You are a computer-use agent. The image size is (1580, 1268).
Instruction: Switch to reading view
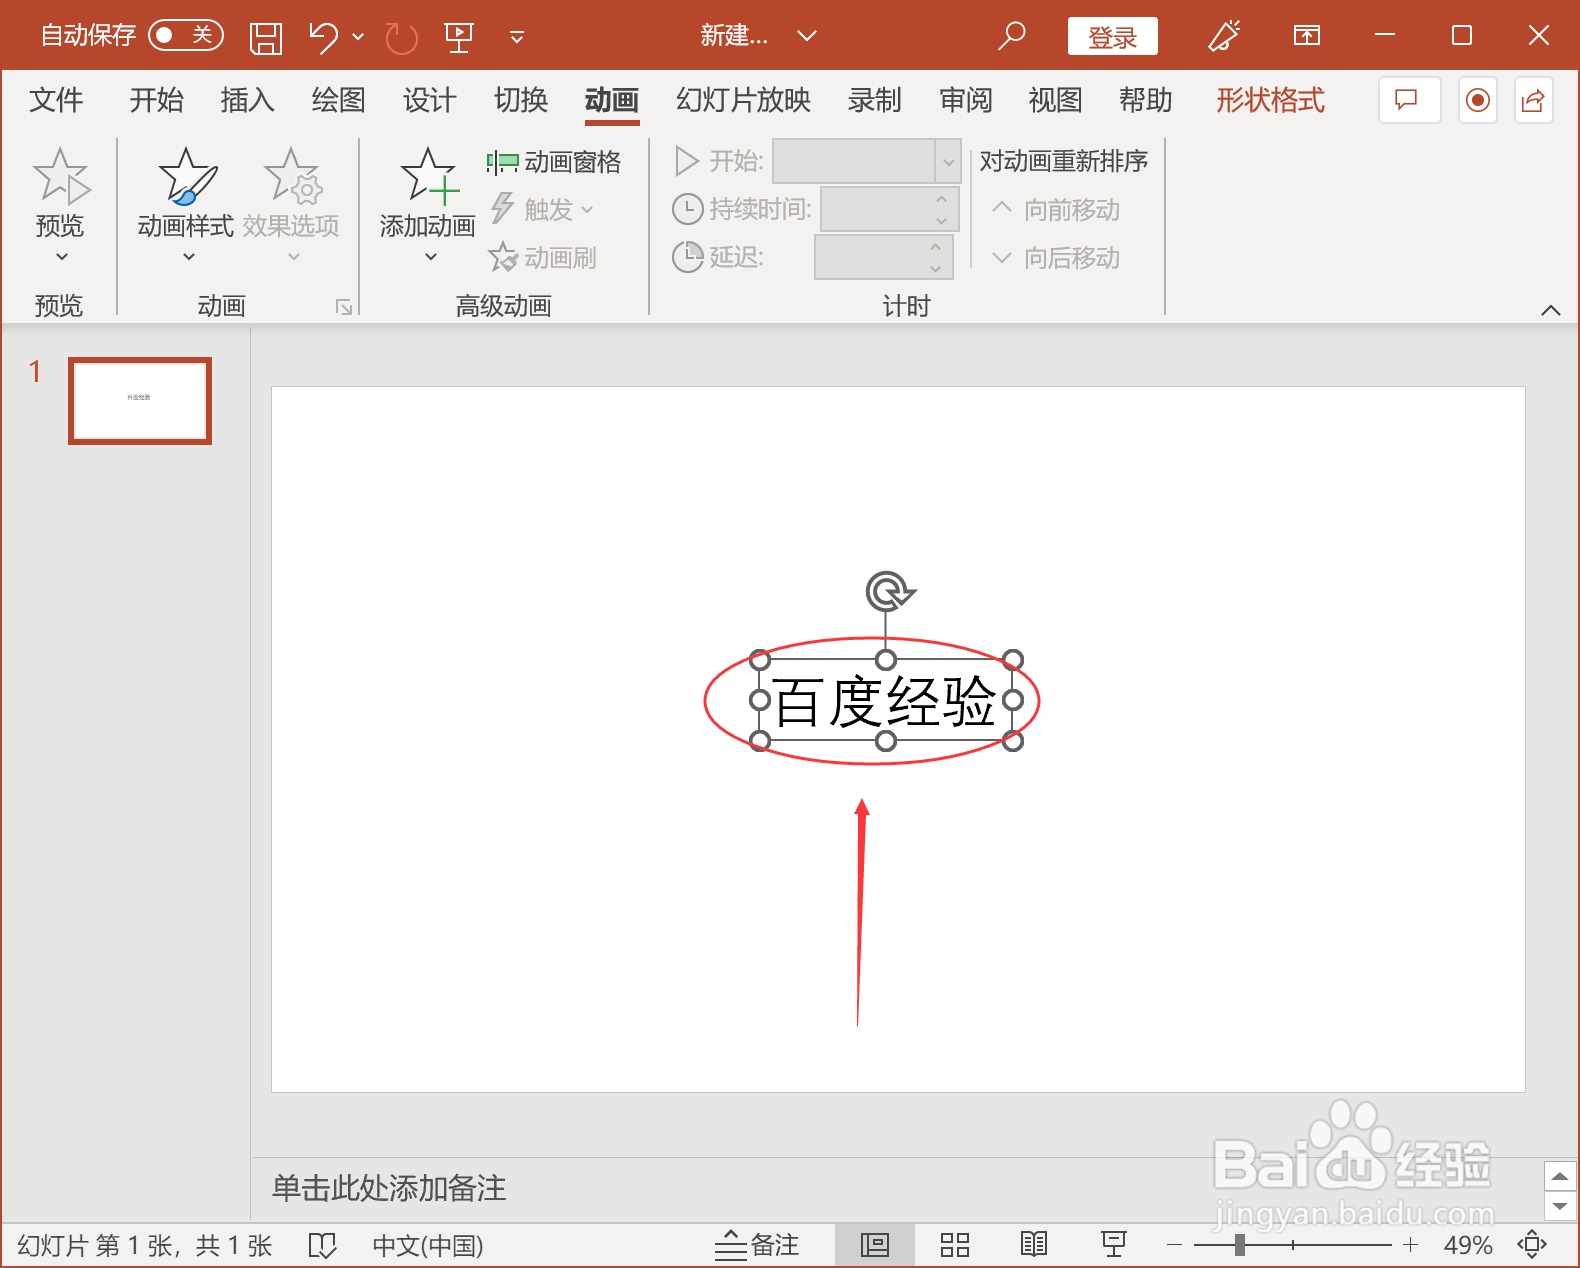click(1034, 1246)
